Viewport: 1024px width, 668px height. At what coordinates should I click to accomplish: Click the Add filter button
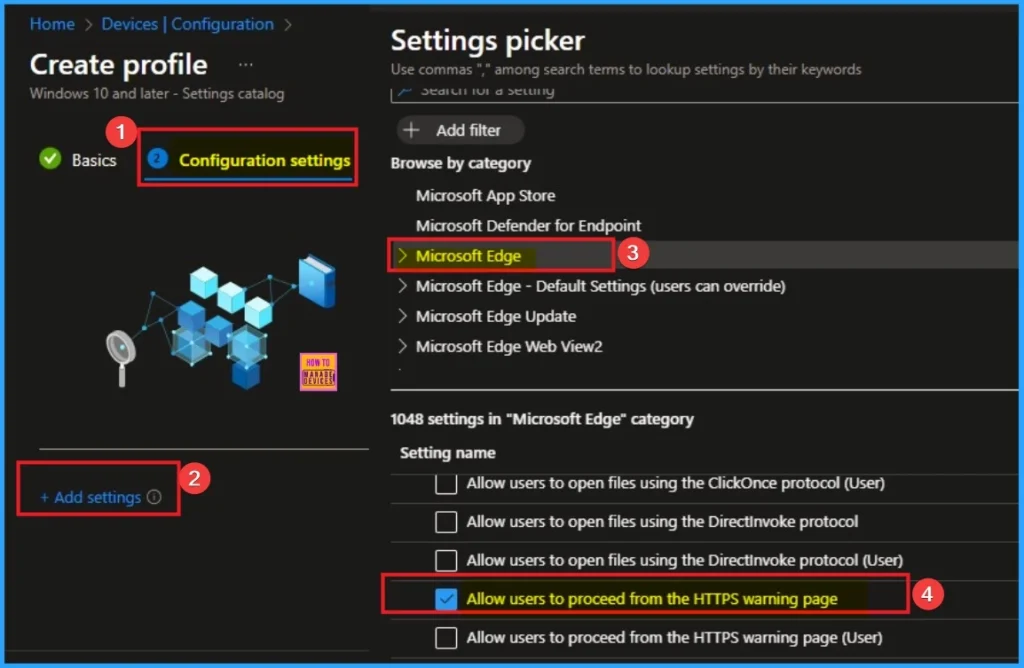click(460, 131)
